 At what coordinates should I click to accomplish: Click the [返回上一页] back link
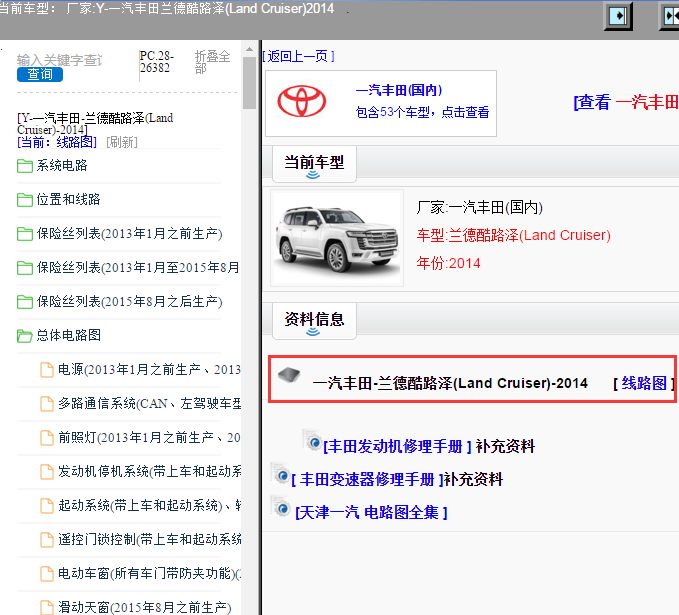(299, 56)
